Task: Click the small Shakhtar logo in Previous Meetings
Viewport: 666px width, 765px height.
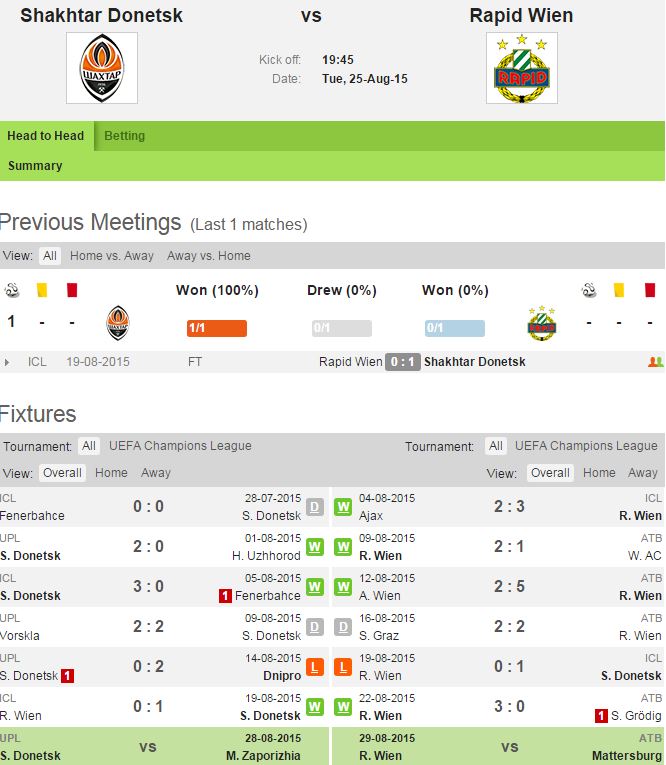Action: (117, 323)
